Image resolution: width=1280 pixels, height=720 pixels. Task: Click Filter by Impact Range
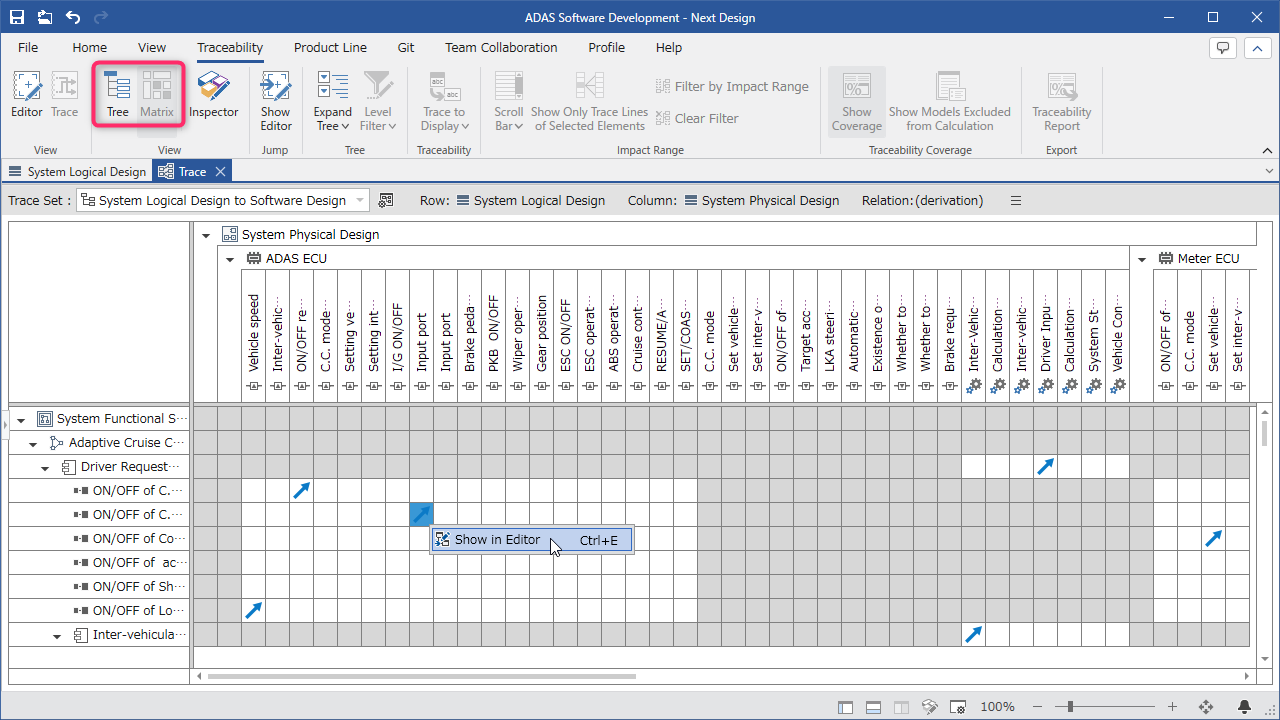coord(732,87)
